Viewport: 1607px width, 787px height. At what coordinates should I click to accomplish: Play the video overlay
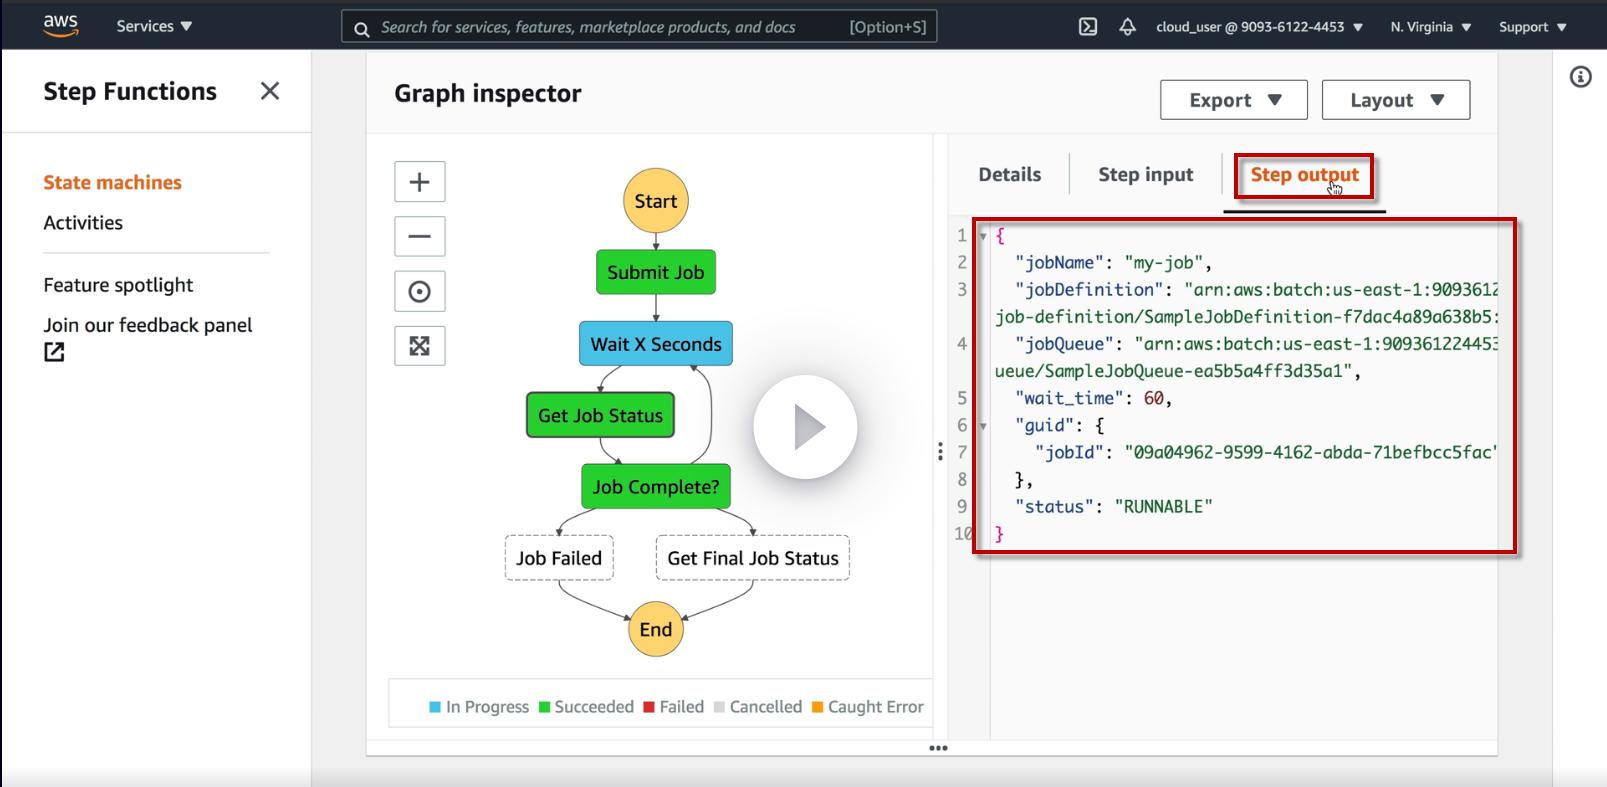point(805,427)
